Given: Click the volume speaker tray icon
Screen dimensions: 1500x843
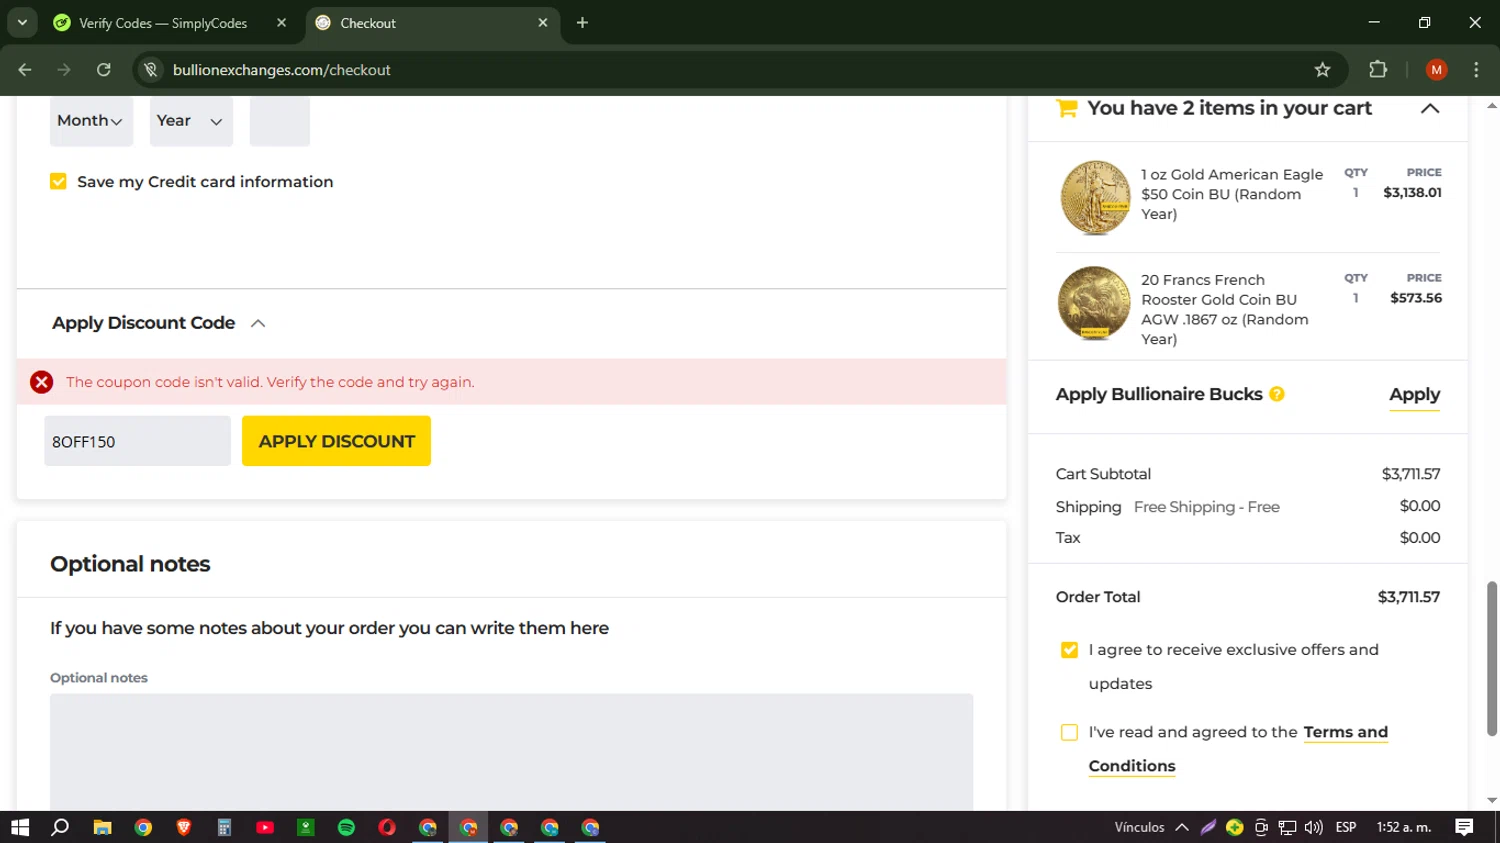Looking at the screenshot, I should click(x=1314, y=827).
